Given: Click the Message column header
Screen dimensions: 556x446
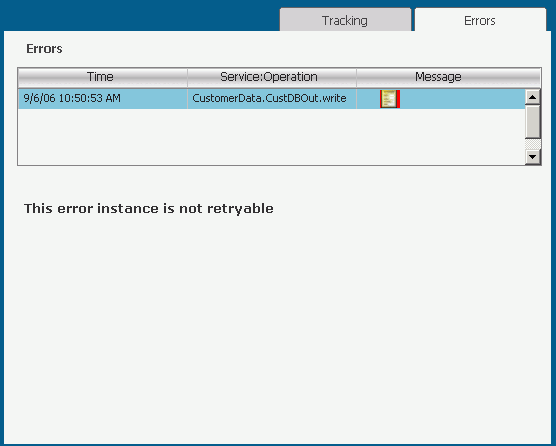Looking at the screenshot, I should click(449, 77).
